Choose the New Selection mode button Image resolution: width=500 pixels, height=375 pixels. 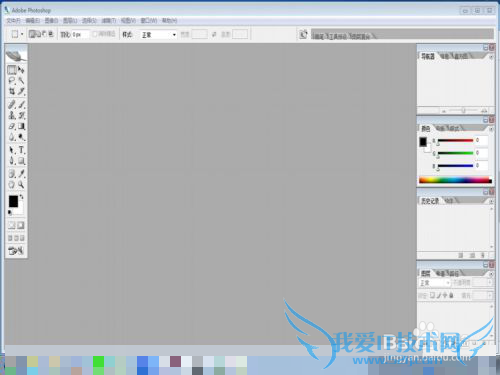[x=32, y=34]
